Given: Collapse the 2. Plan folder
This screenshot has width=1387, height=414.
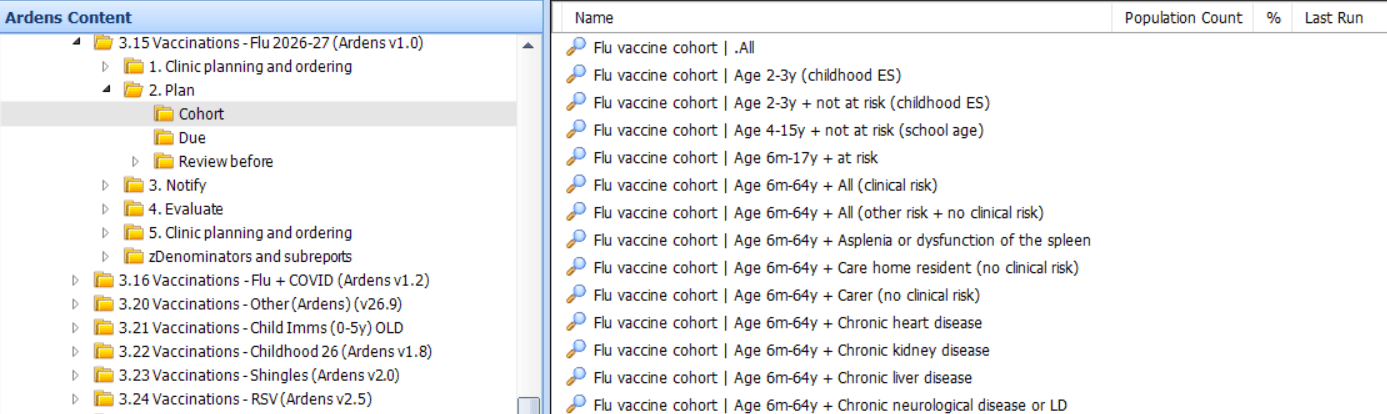Looking at the screenshot, I should coord(107,90).
